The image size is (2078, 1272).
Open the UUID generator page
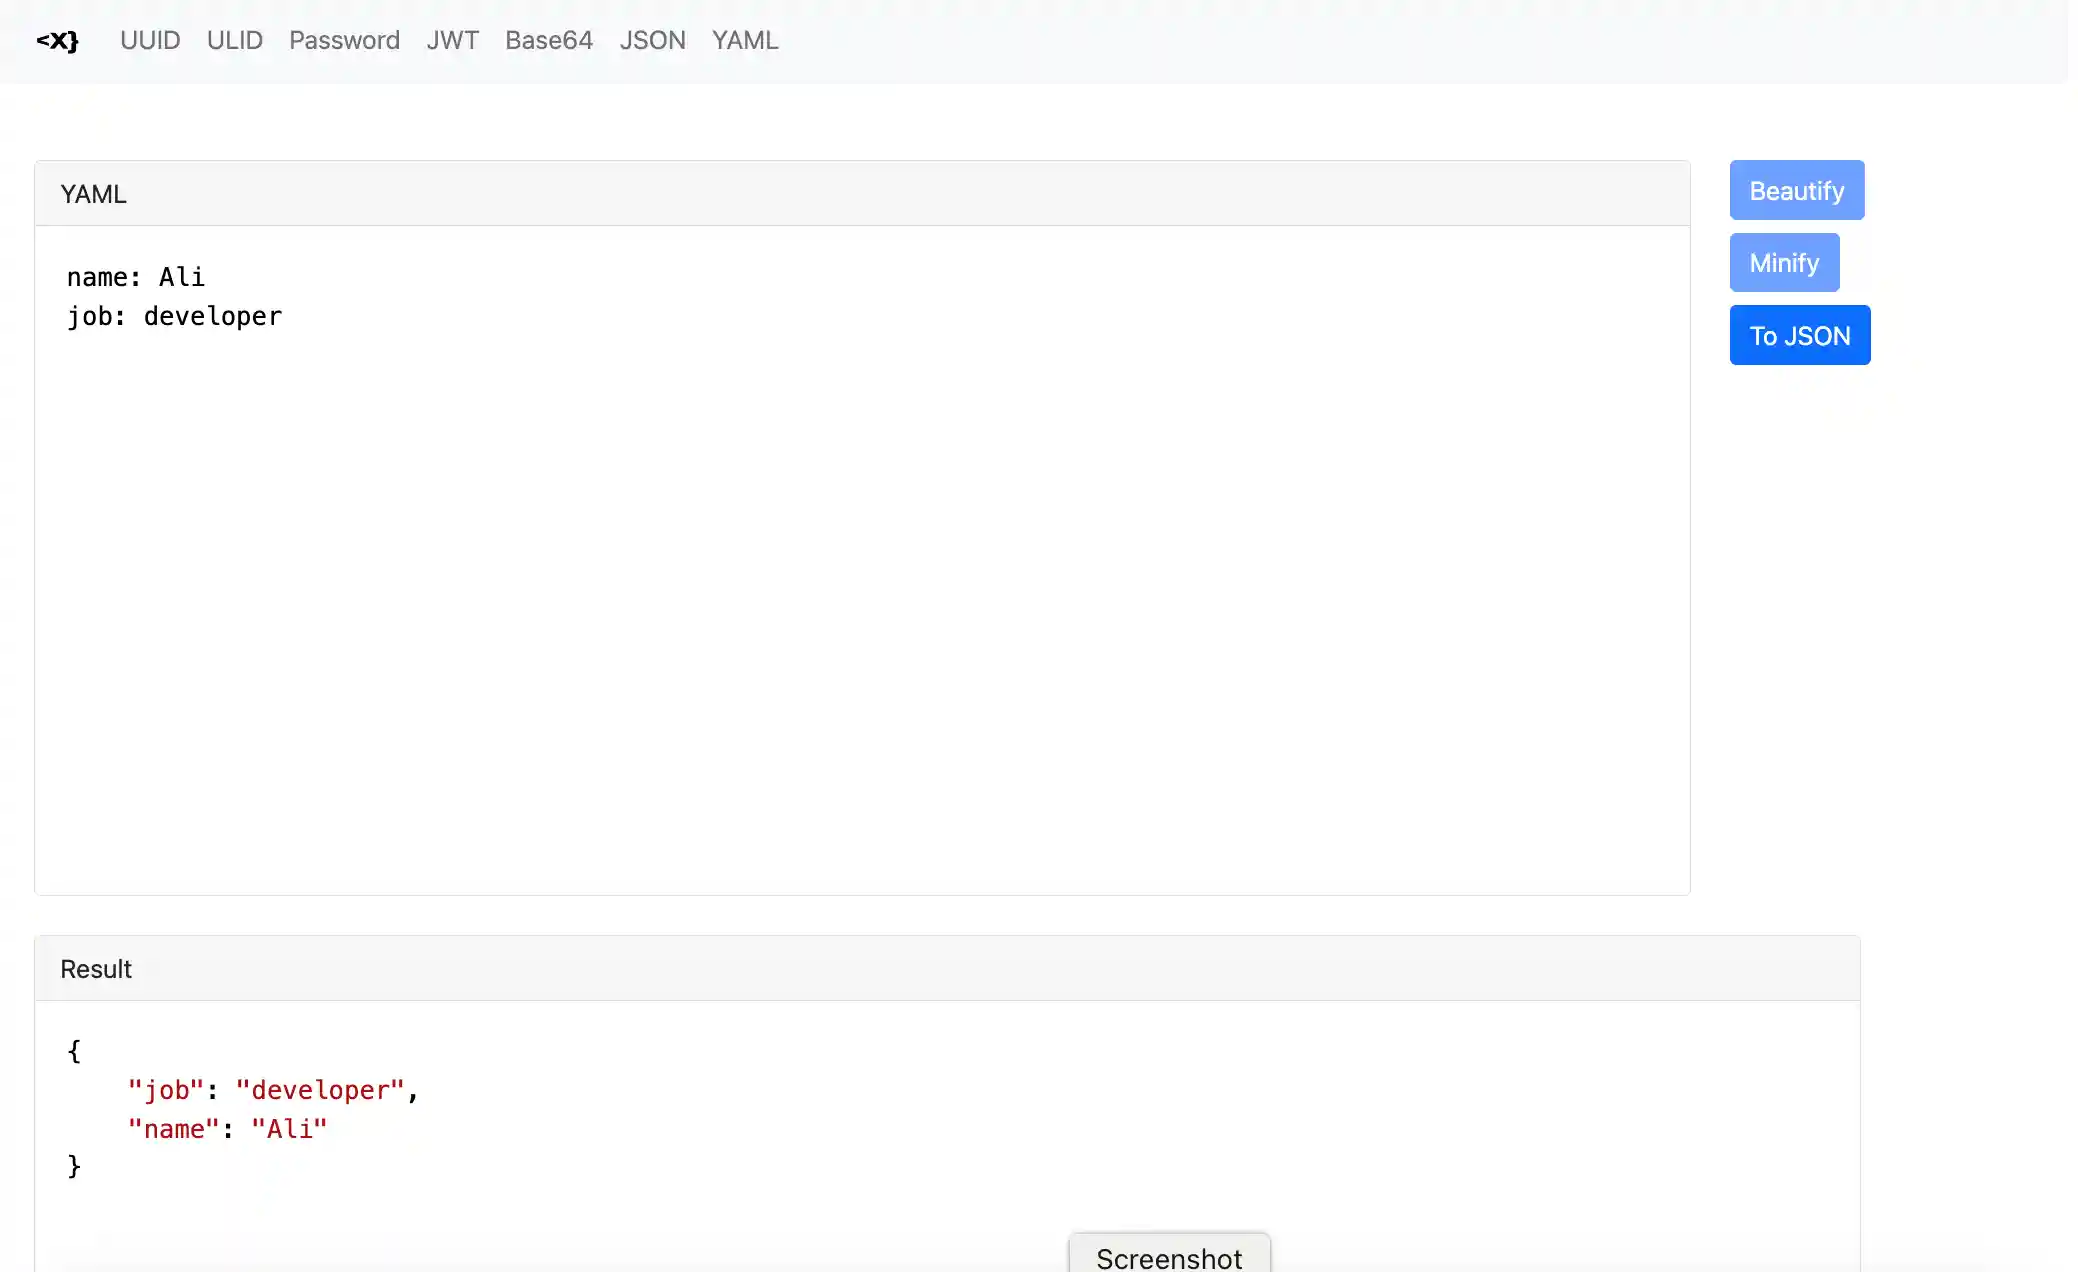(150, 41)
